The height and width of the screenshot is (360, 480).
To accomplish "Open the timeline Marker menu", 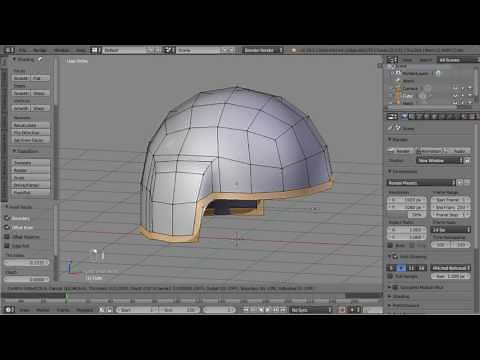I will click(43, 310).
